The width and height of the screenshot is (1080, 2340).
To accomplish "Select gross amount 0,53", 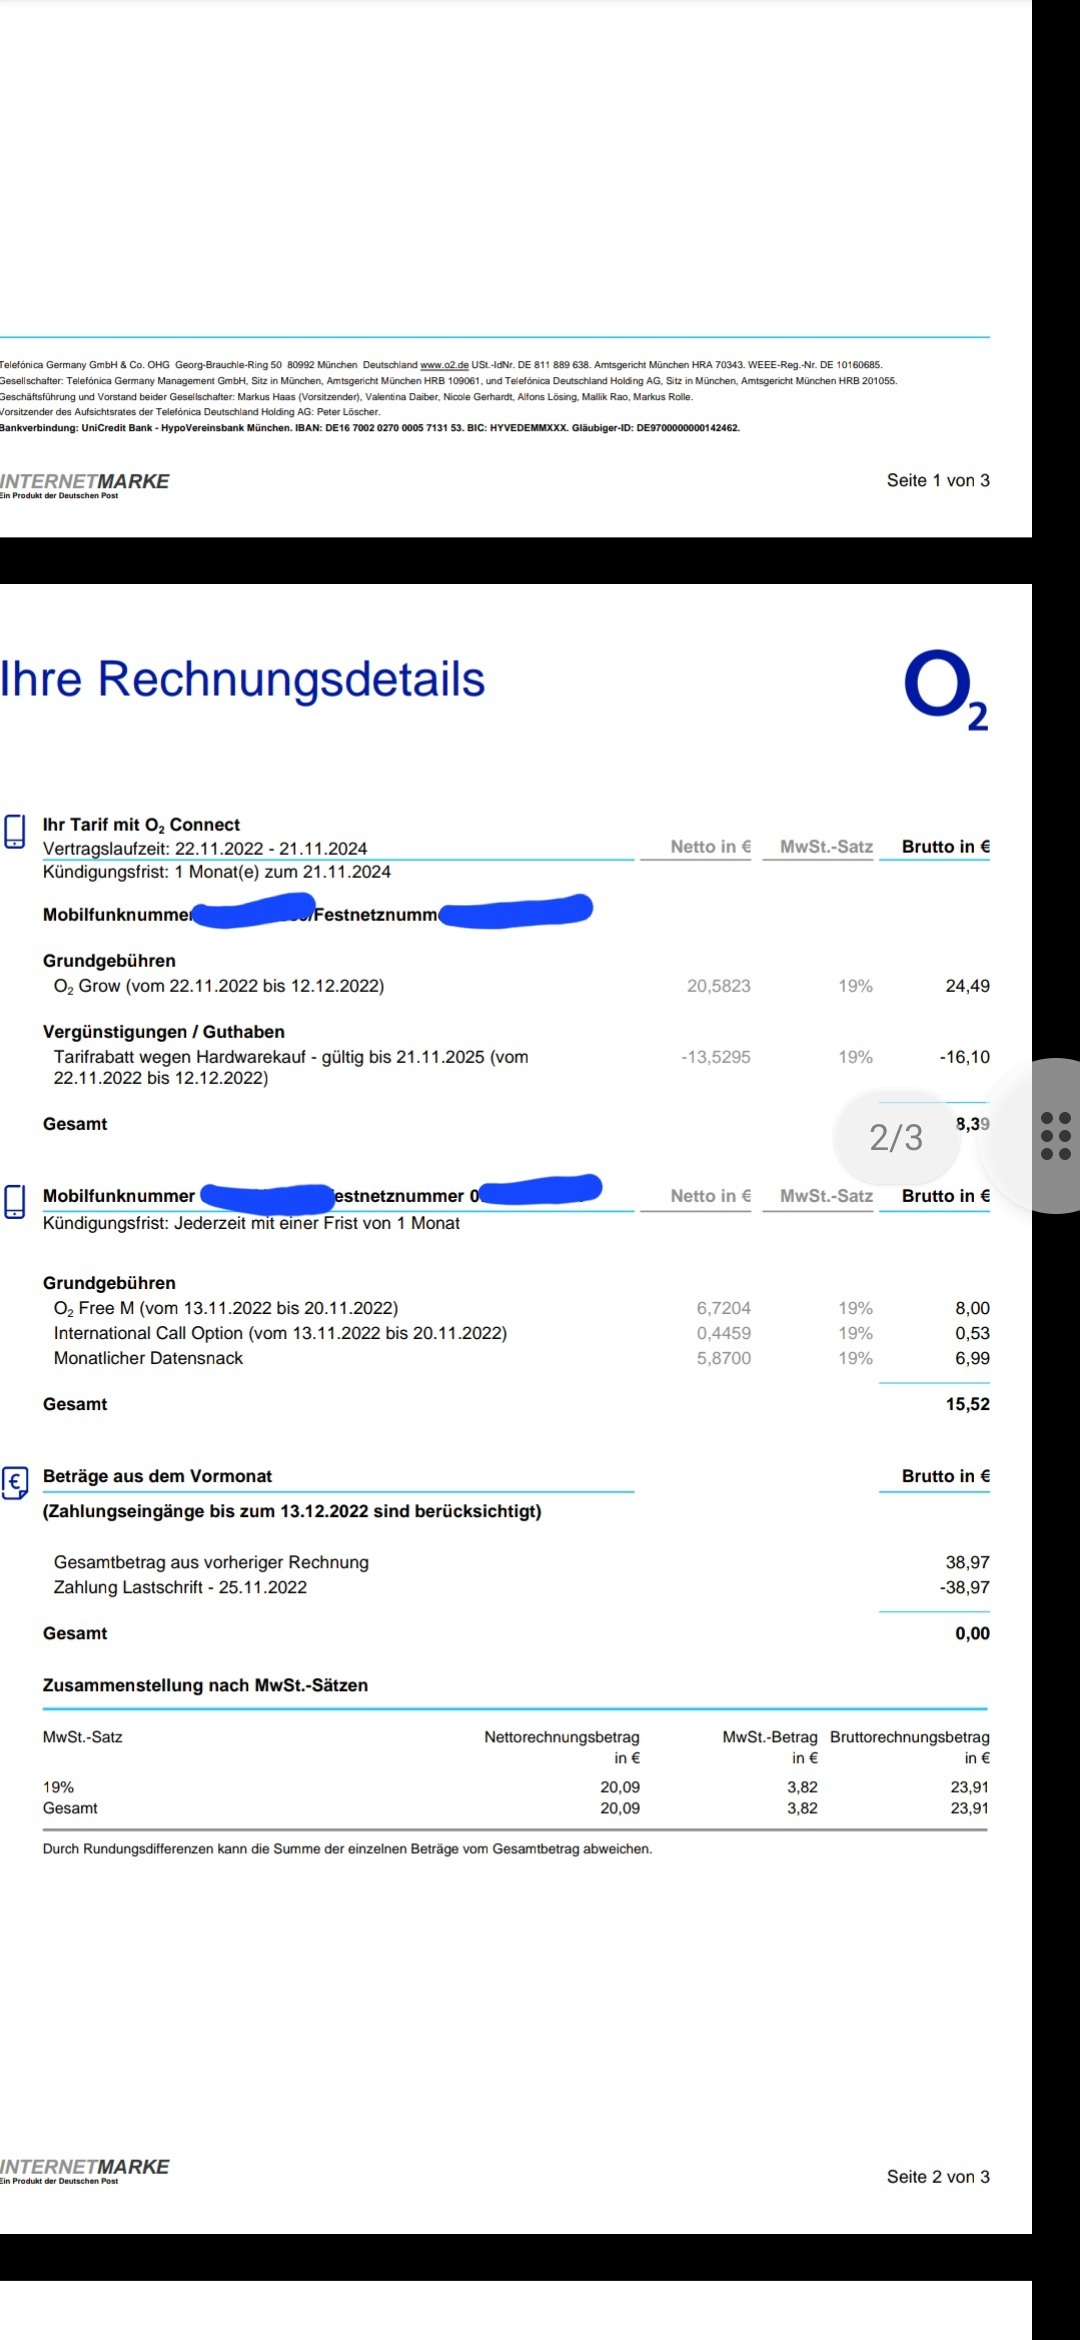I will (x=972, y=1333).
